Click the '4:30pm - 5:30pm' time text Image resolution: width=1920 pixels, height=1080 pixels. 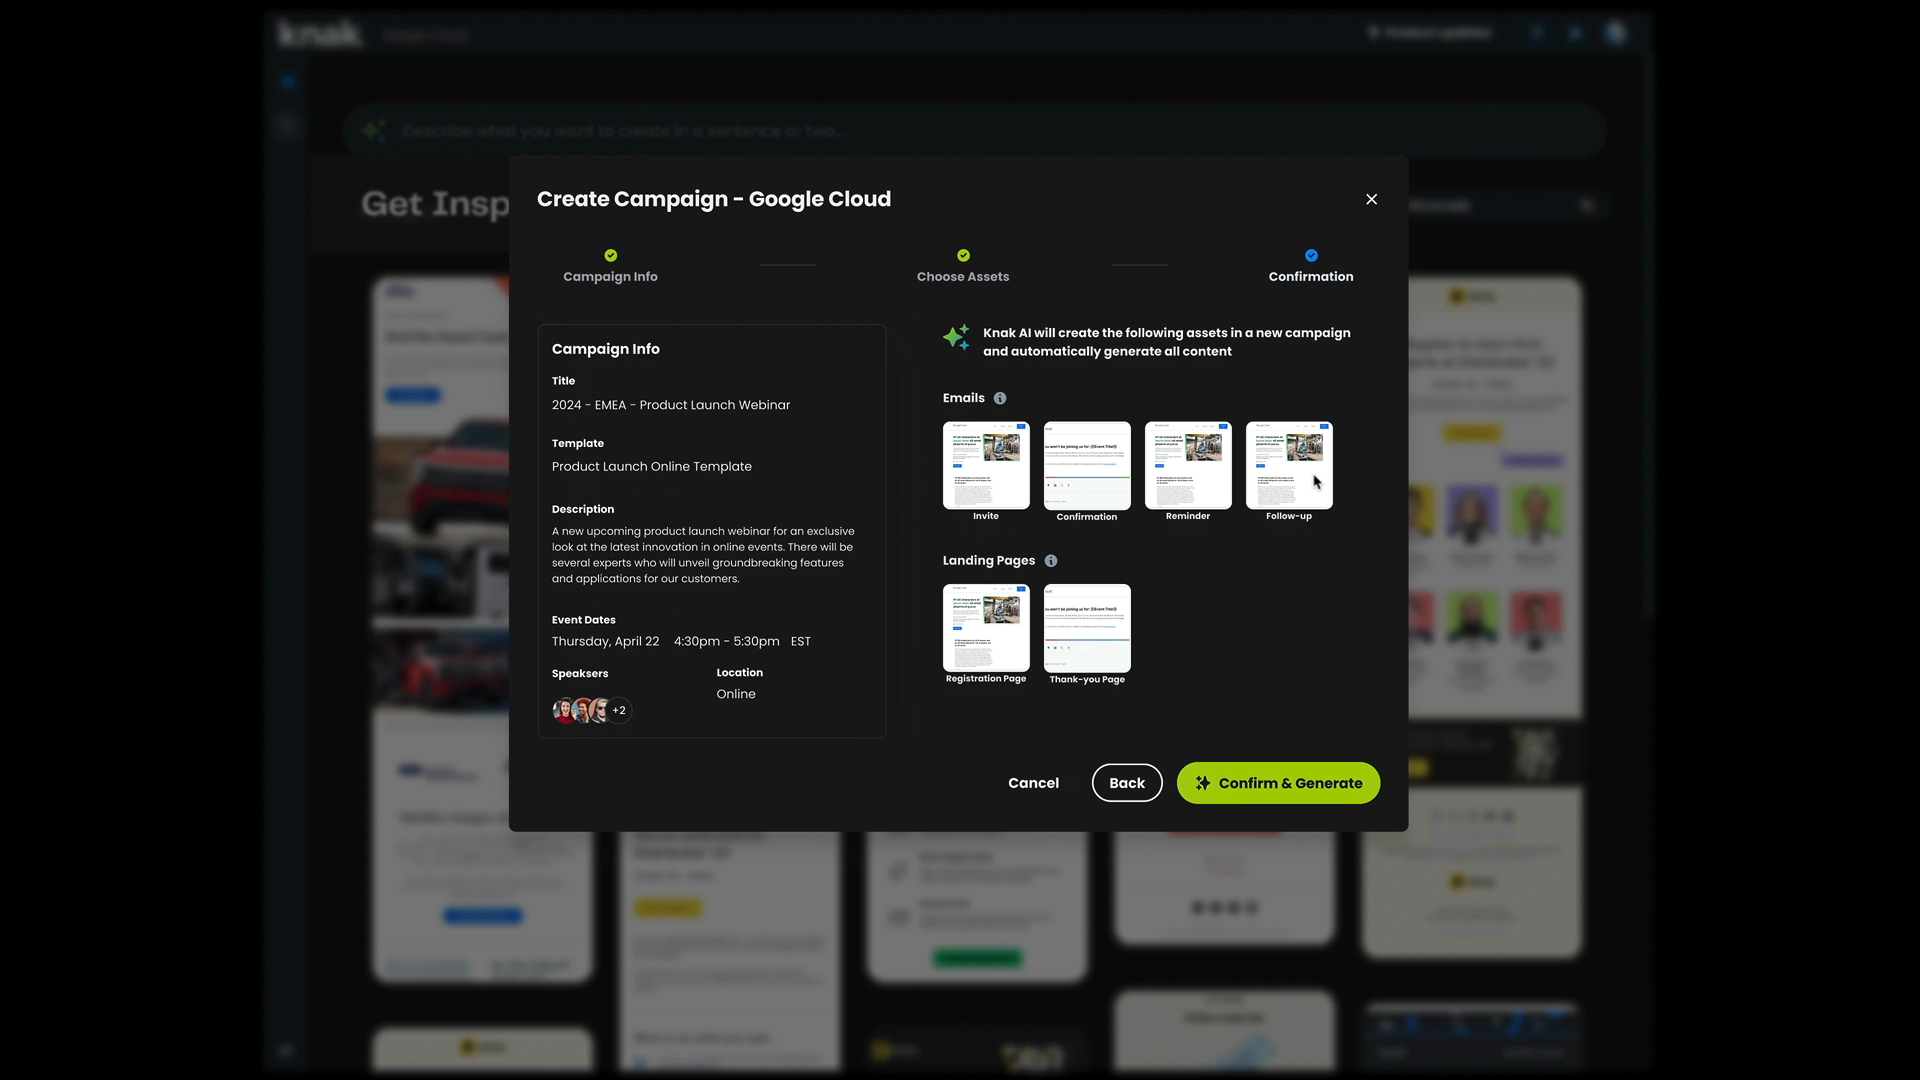click(727, 642)
